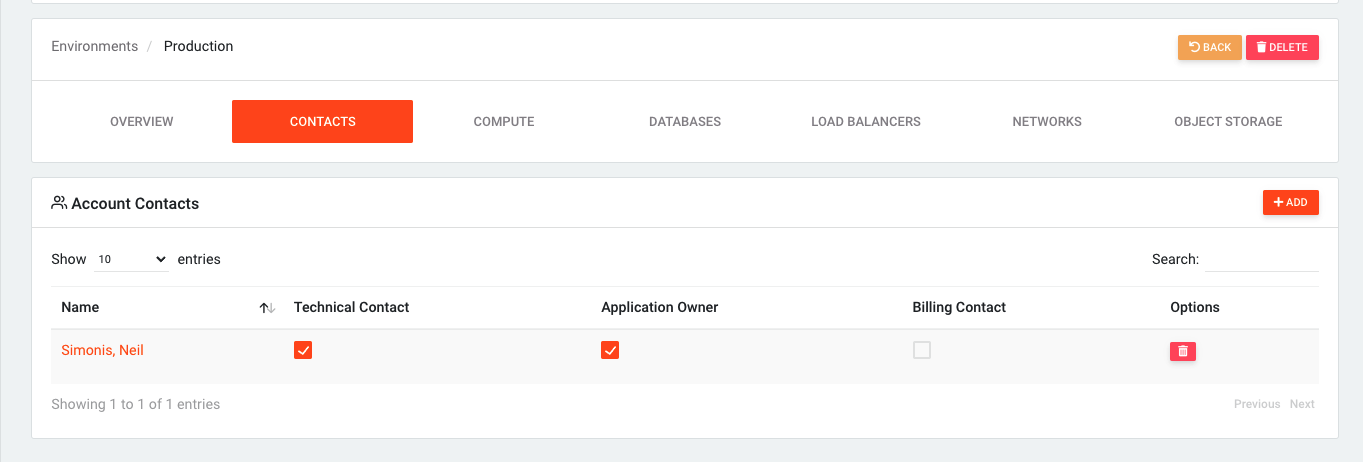Open the Show entries dropdown
Image resolution: width=1363 pixels, height=462 pixels.
tap(132, 259)
